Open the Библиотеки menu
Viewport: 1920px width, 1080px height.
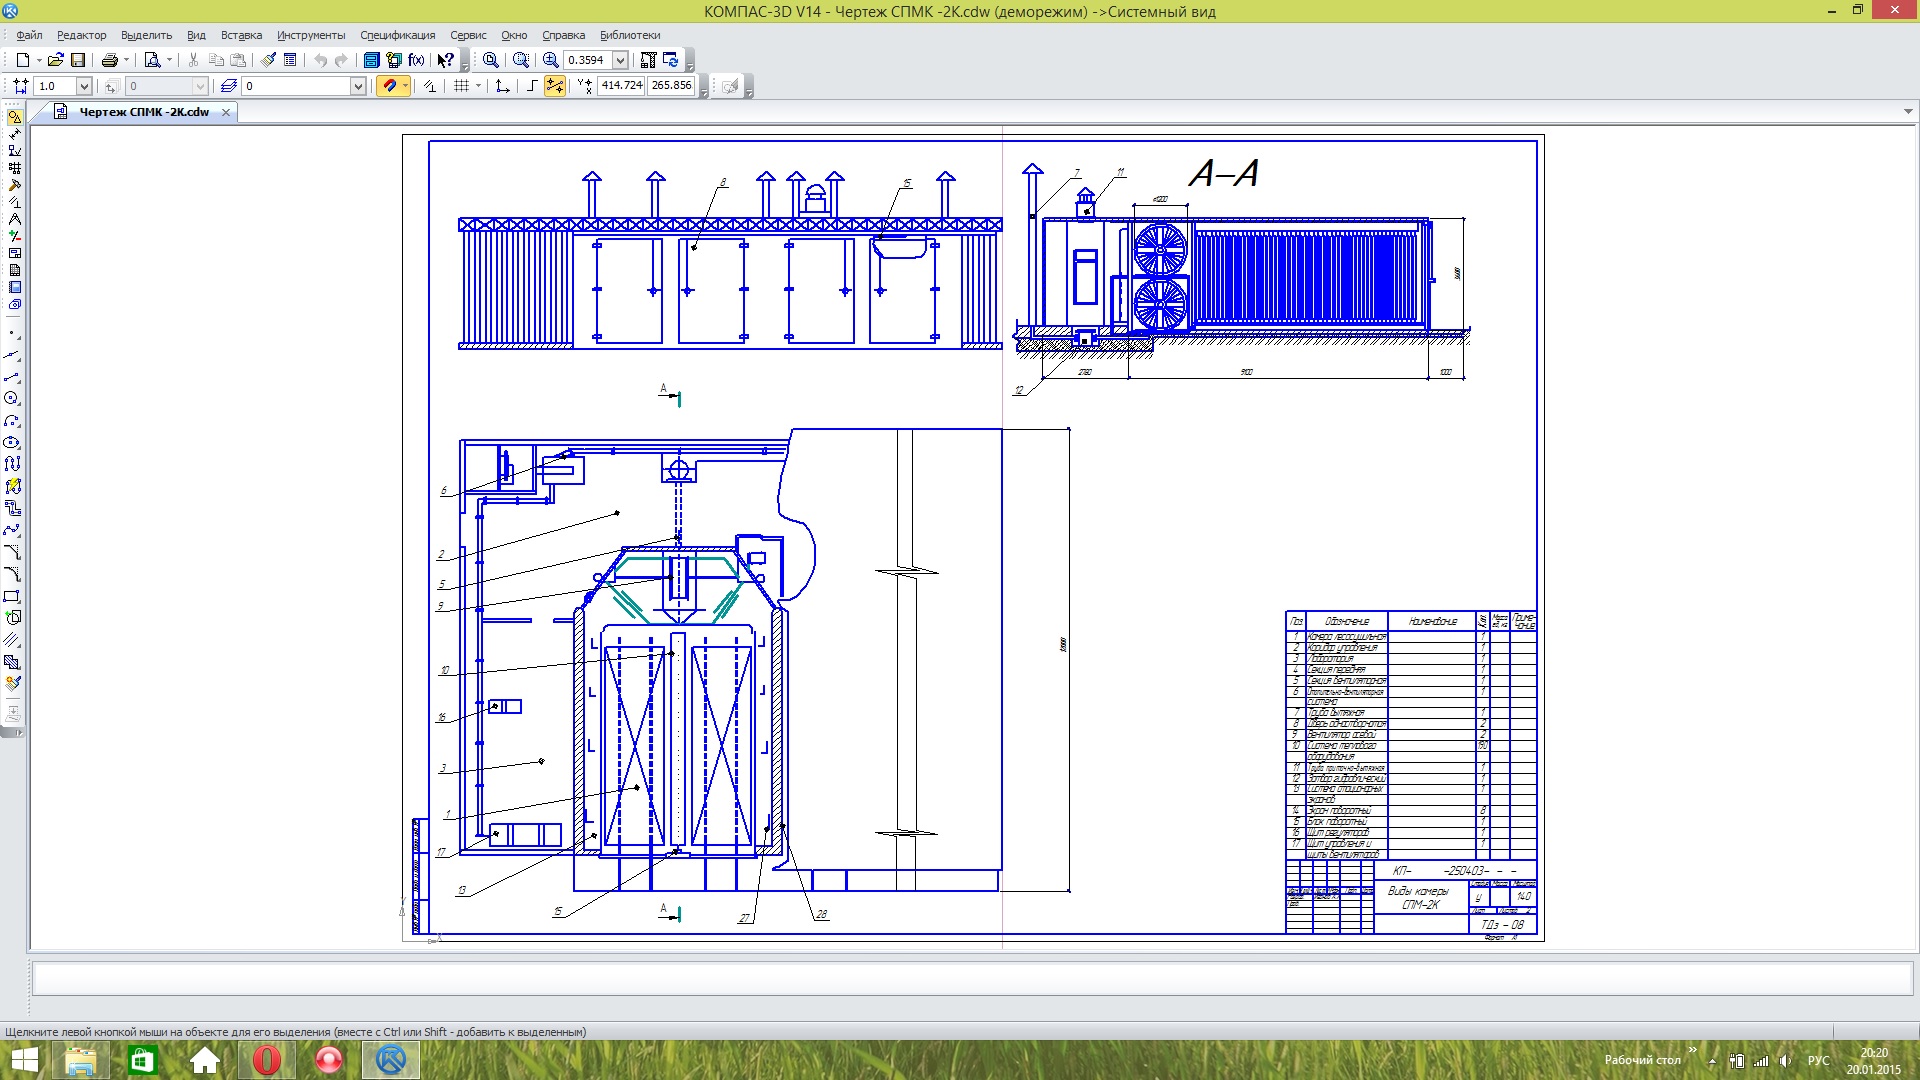click(630, 35)
